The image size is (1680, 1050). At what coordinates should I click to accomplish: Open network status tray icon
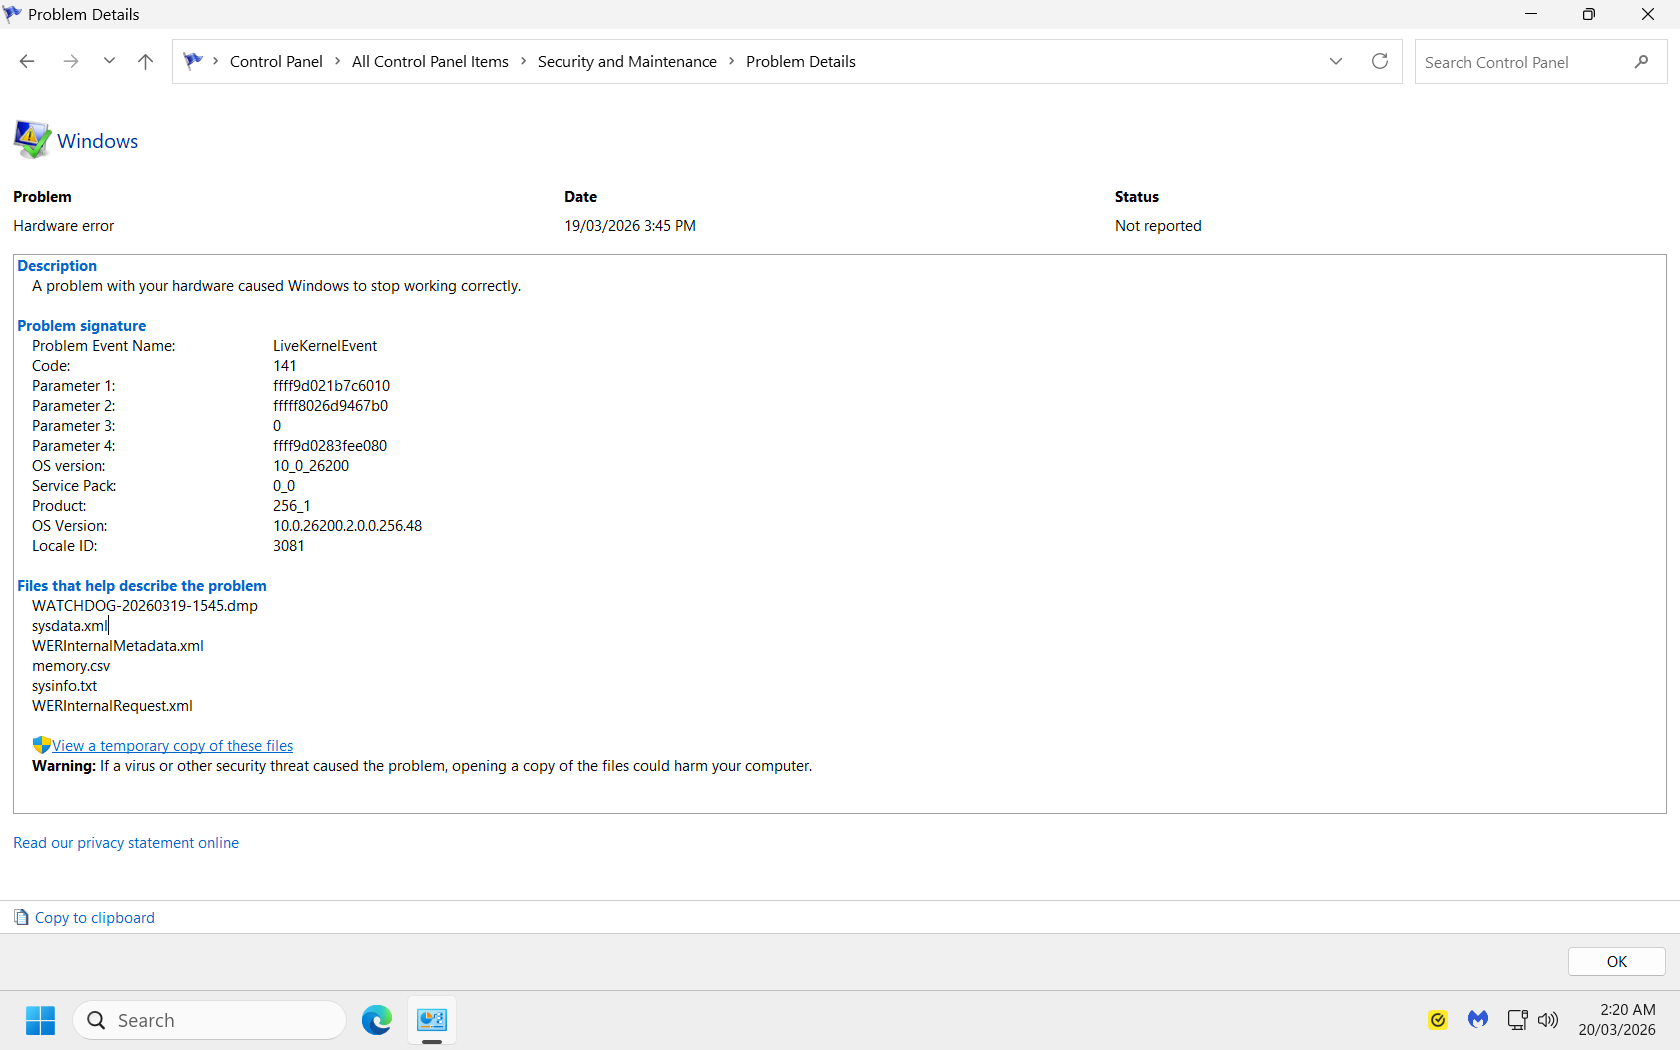coord(1517,1020)
